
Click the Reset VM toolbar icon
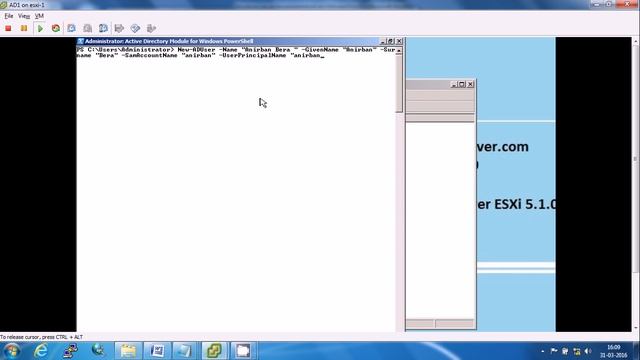pos(56,28)
